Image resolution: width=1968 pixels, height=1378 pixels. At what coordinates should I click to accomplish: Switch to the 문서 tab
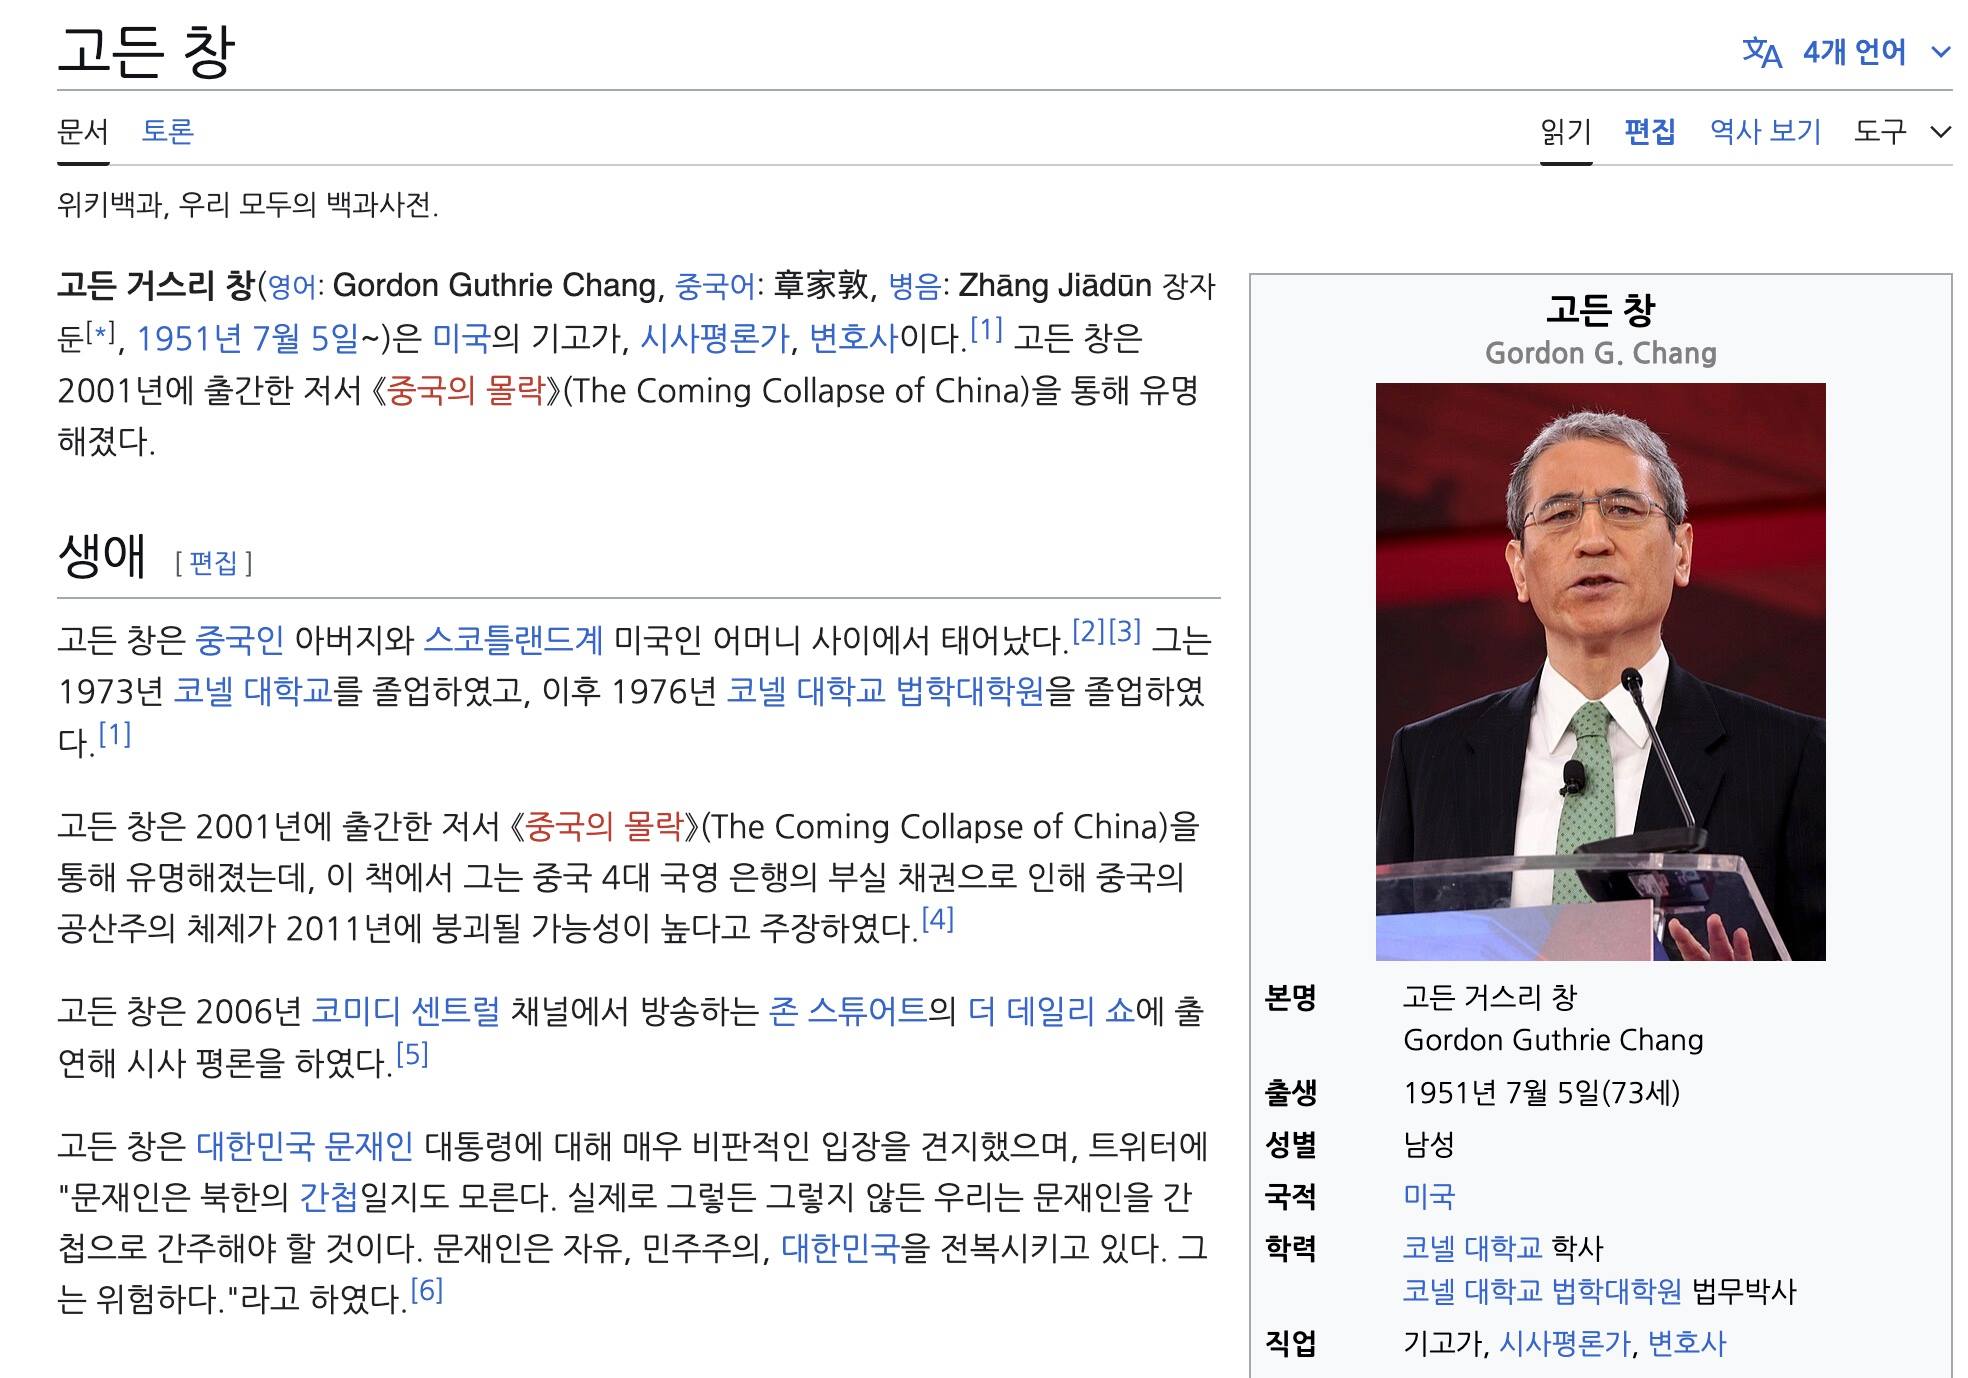83,132
